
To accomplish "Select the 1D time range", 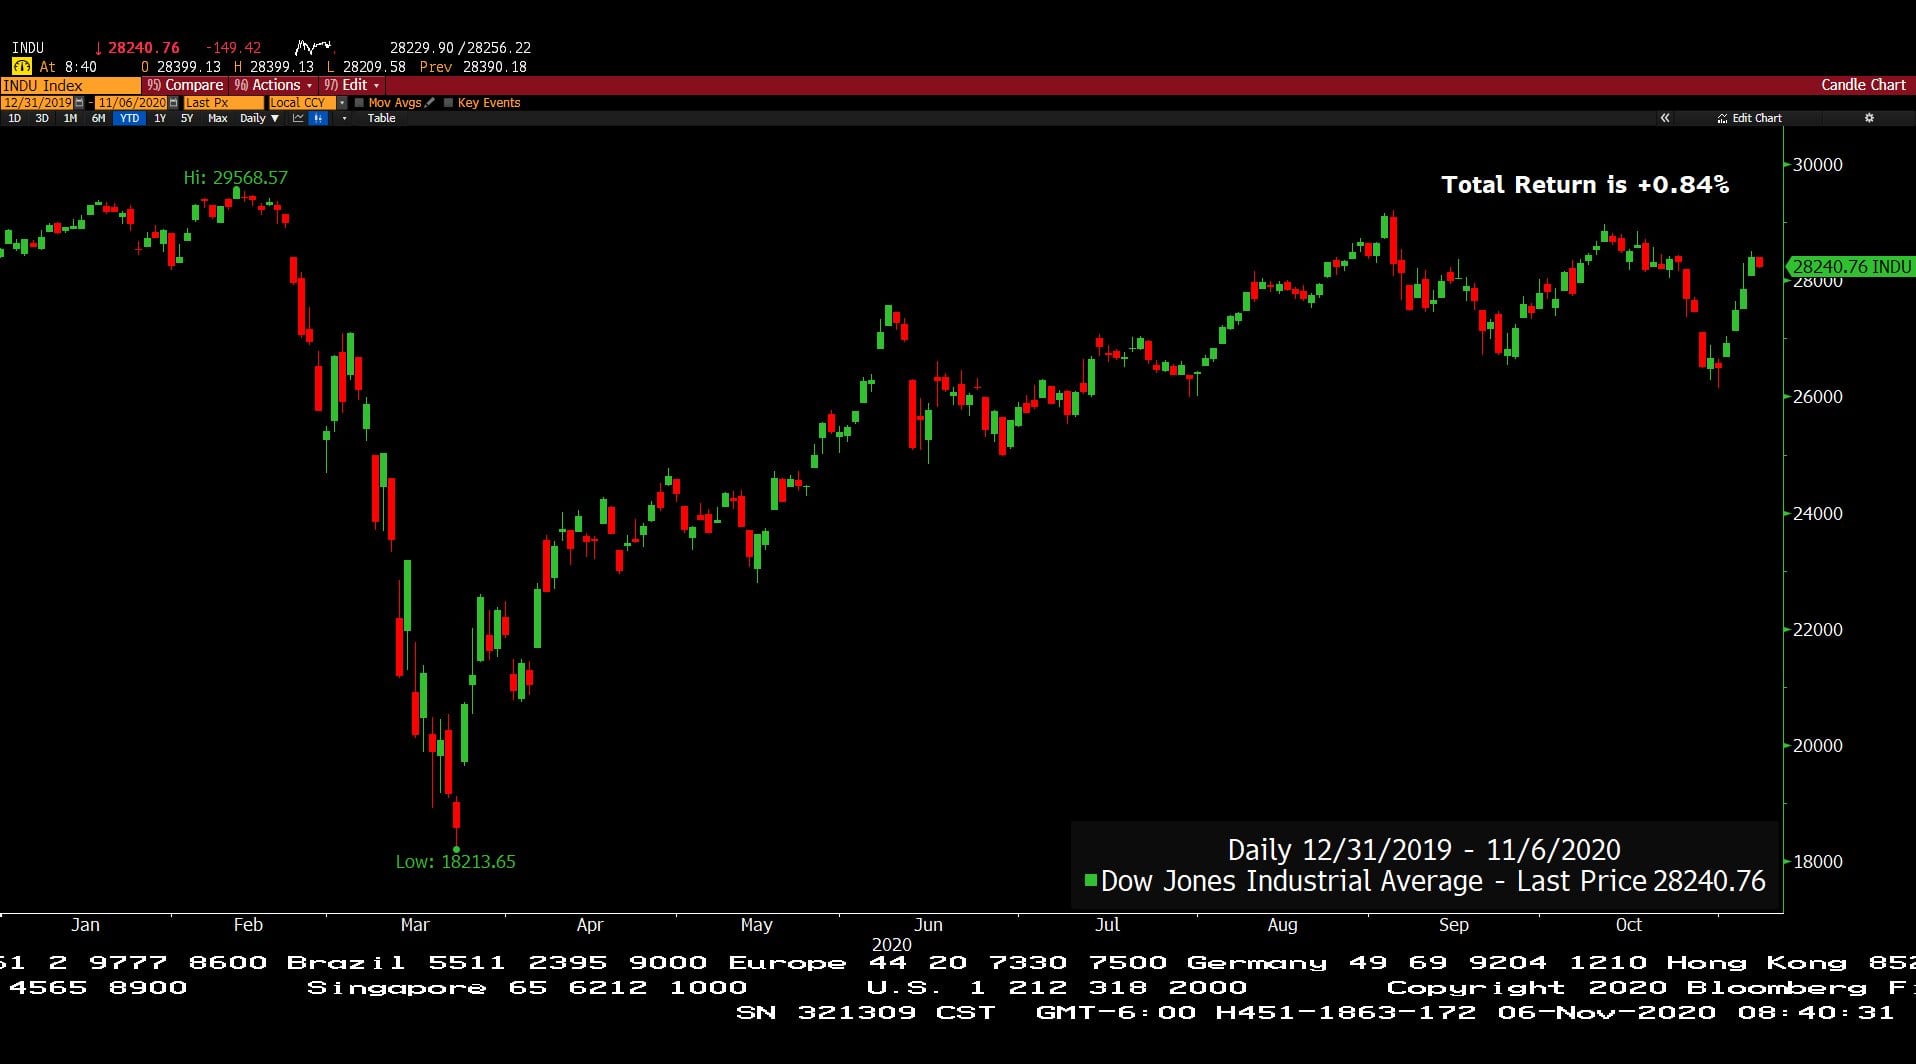I will click(14, 118).
